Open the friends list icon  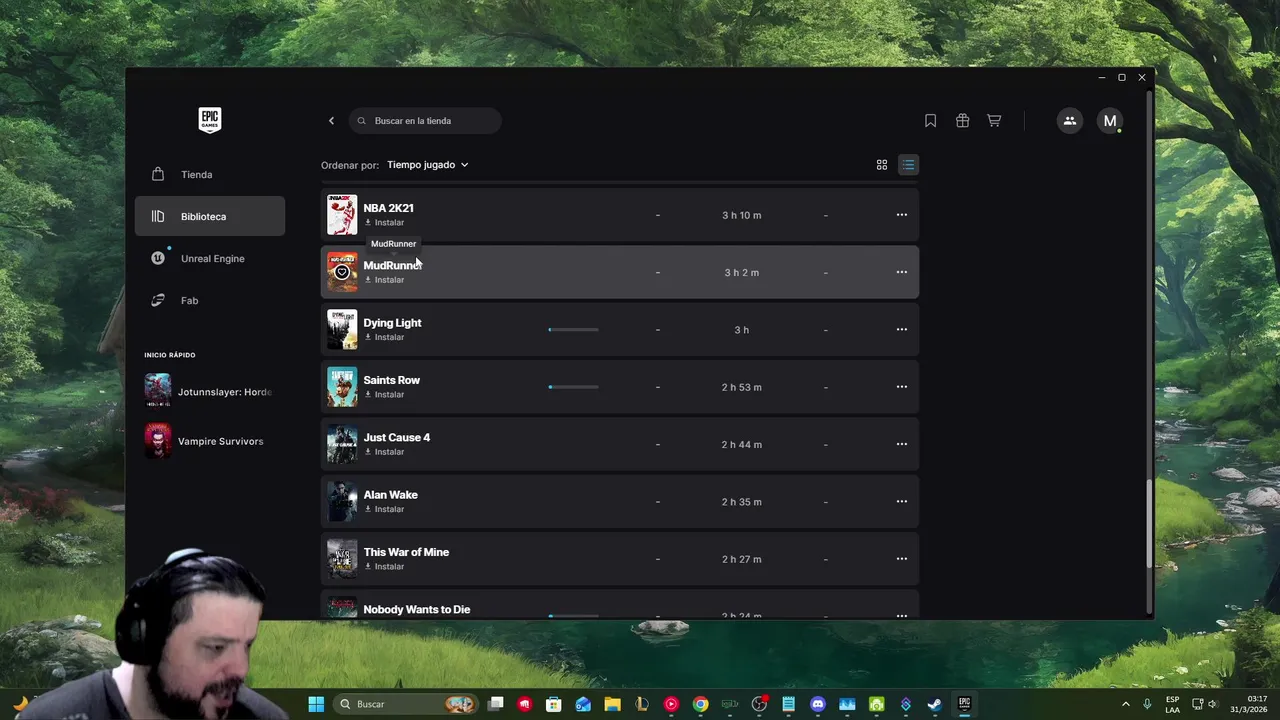pos(1070,121)
